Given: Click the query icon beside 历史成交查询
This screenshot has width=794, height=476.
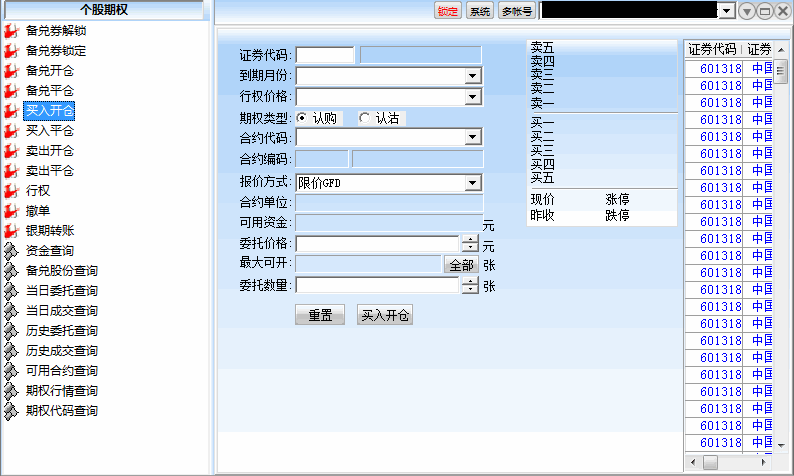Looking at the screenshot, I should pyautogui.click(x=11, y=351).
